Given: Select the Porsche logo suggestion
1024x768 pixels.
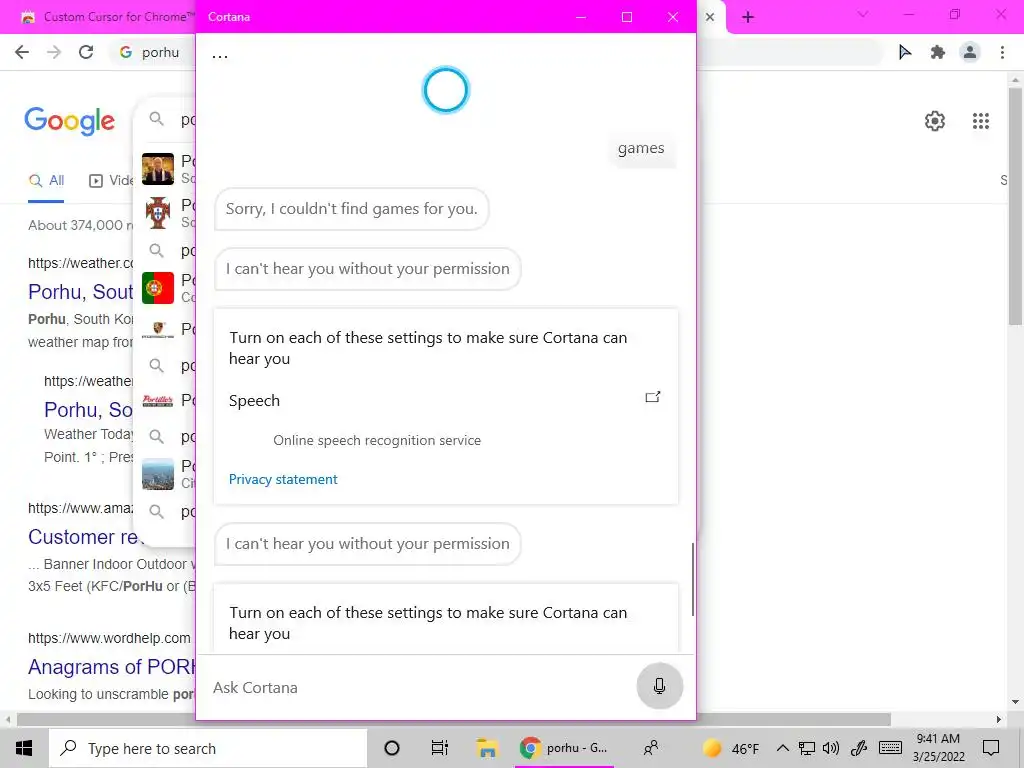Looking at the screenshot, I should coord(158,328).
